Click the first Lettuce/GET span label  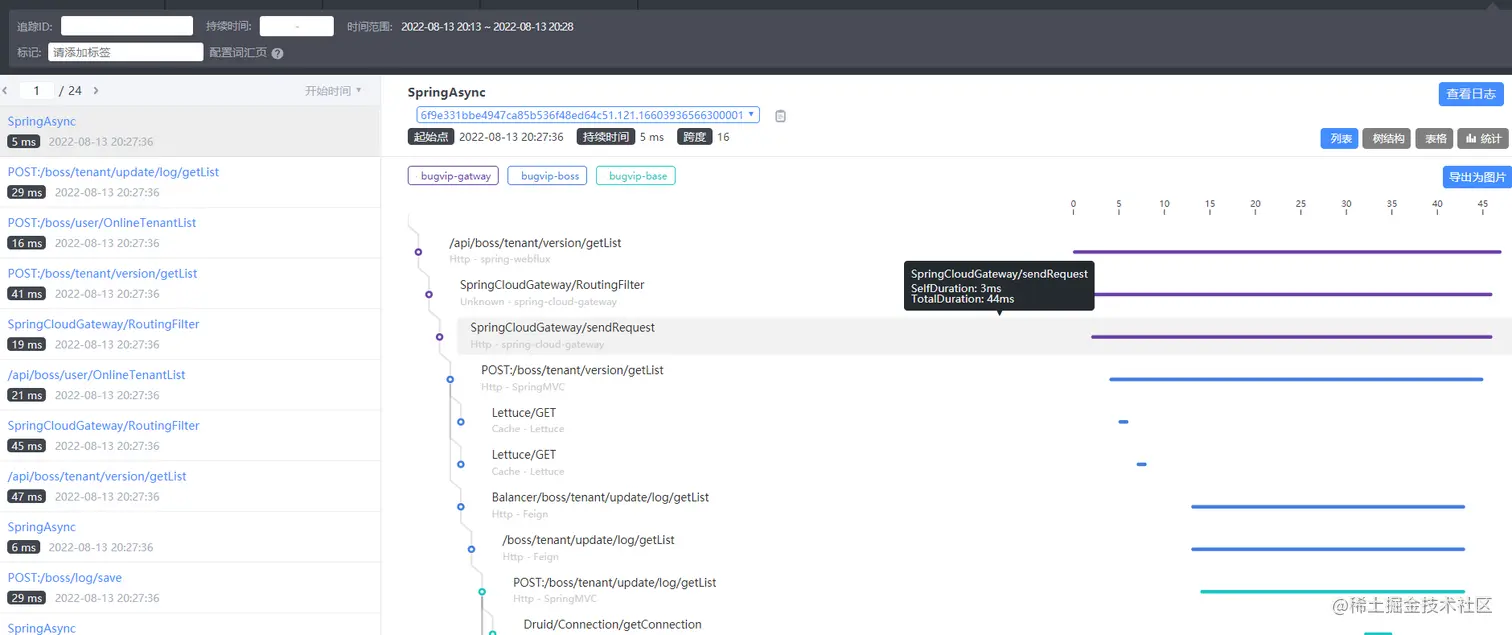pos(524,413)
